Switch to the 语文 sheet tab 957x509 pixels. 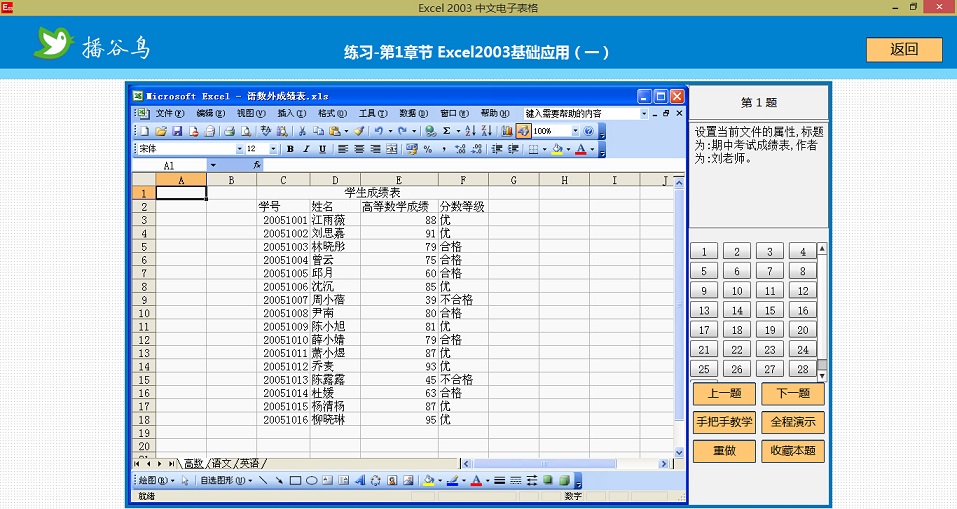[222, 464]
